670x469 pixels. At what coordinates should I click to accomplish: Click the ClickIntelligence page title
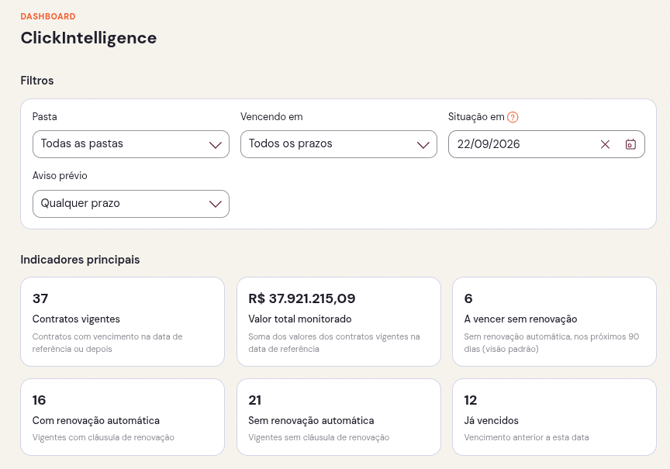pos(88,38)
